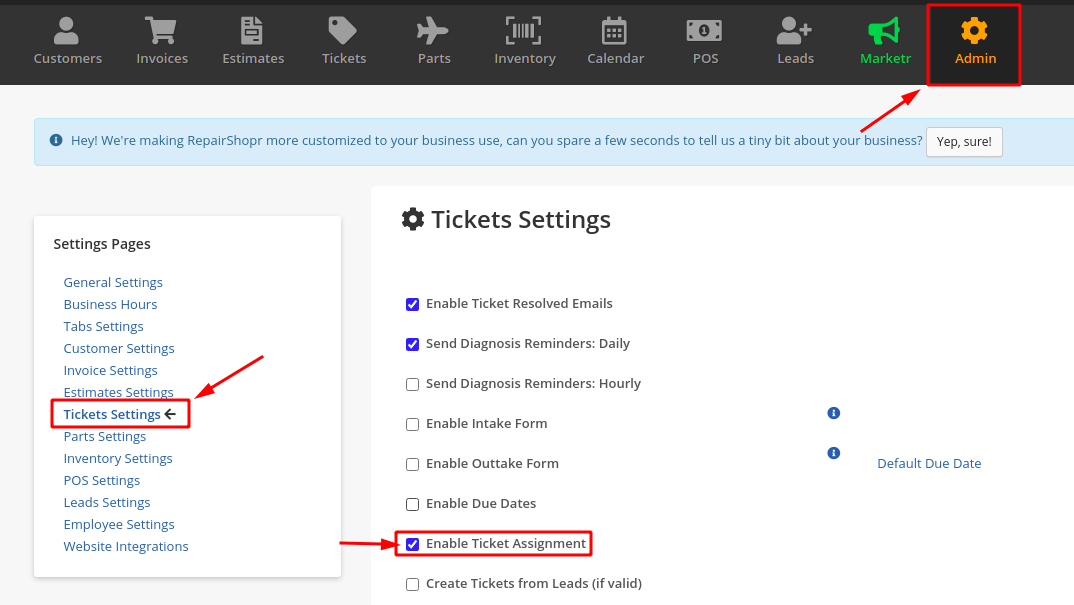Click the Invoices shopping cart icon
Screen dimensions: 1074x605
click(161, 31)
